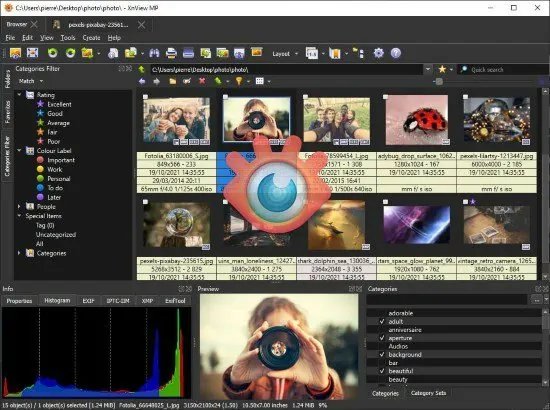550x410 pixels.
Task: Open the Tools menu
Action: click(x=68, y=38)
